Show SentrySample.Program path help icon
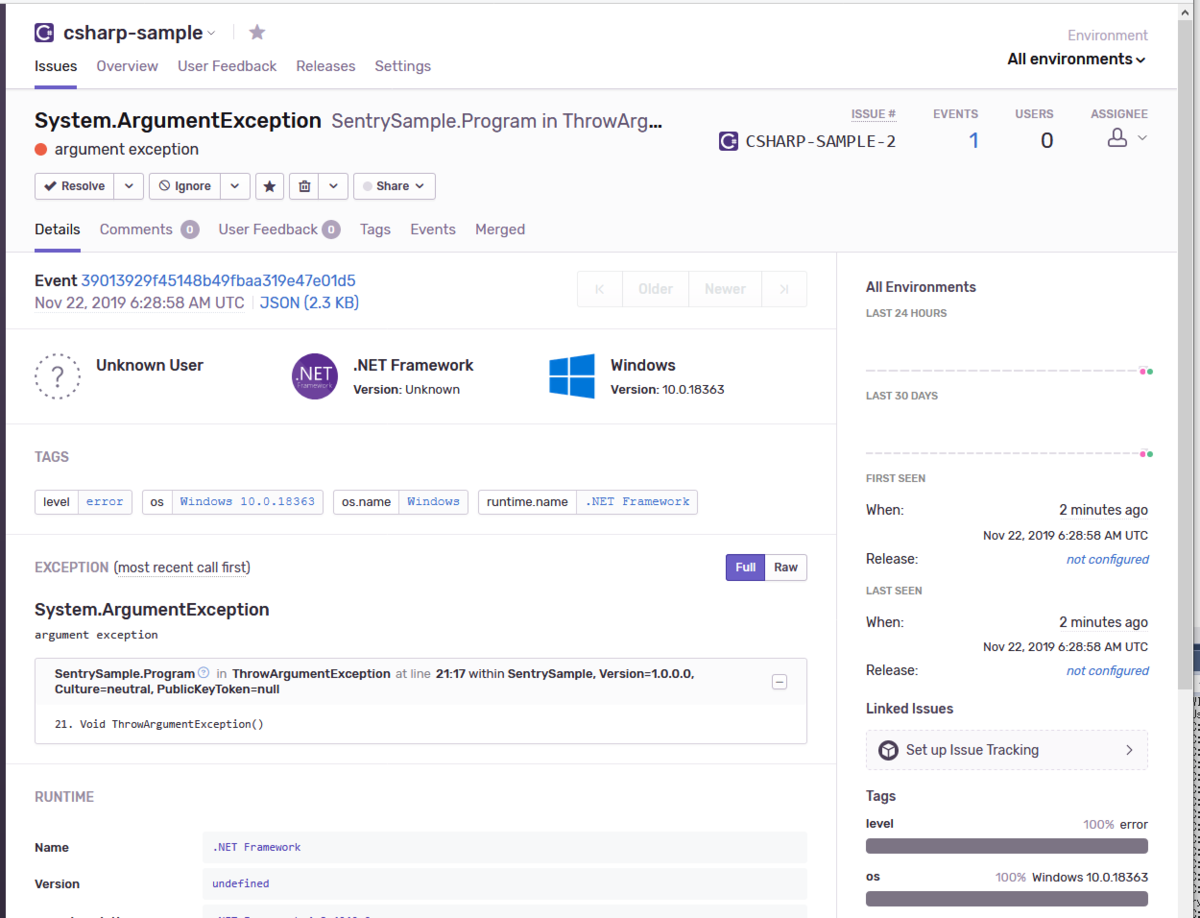Screen dimensions: 1200x918 (204, 673)
